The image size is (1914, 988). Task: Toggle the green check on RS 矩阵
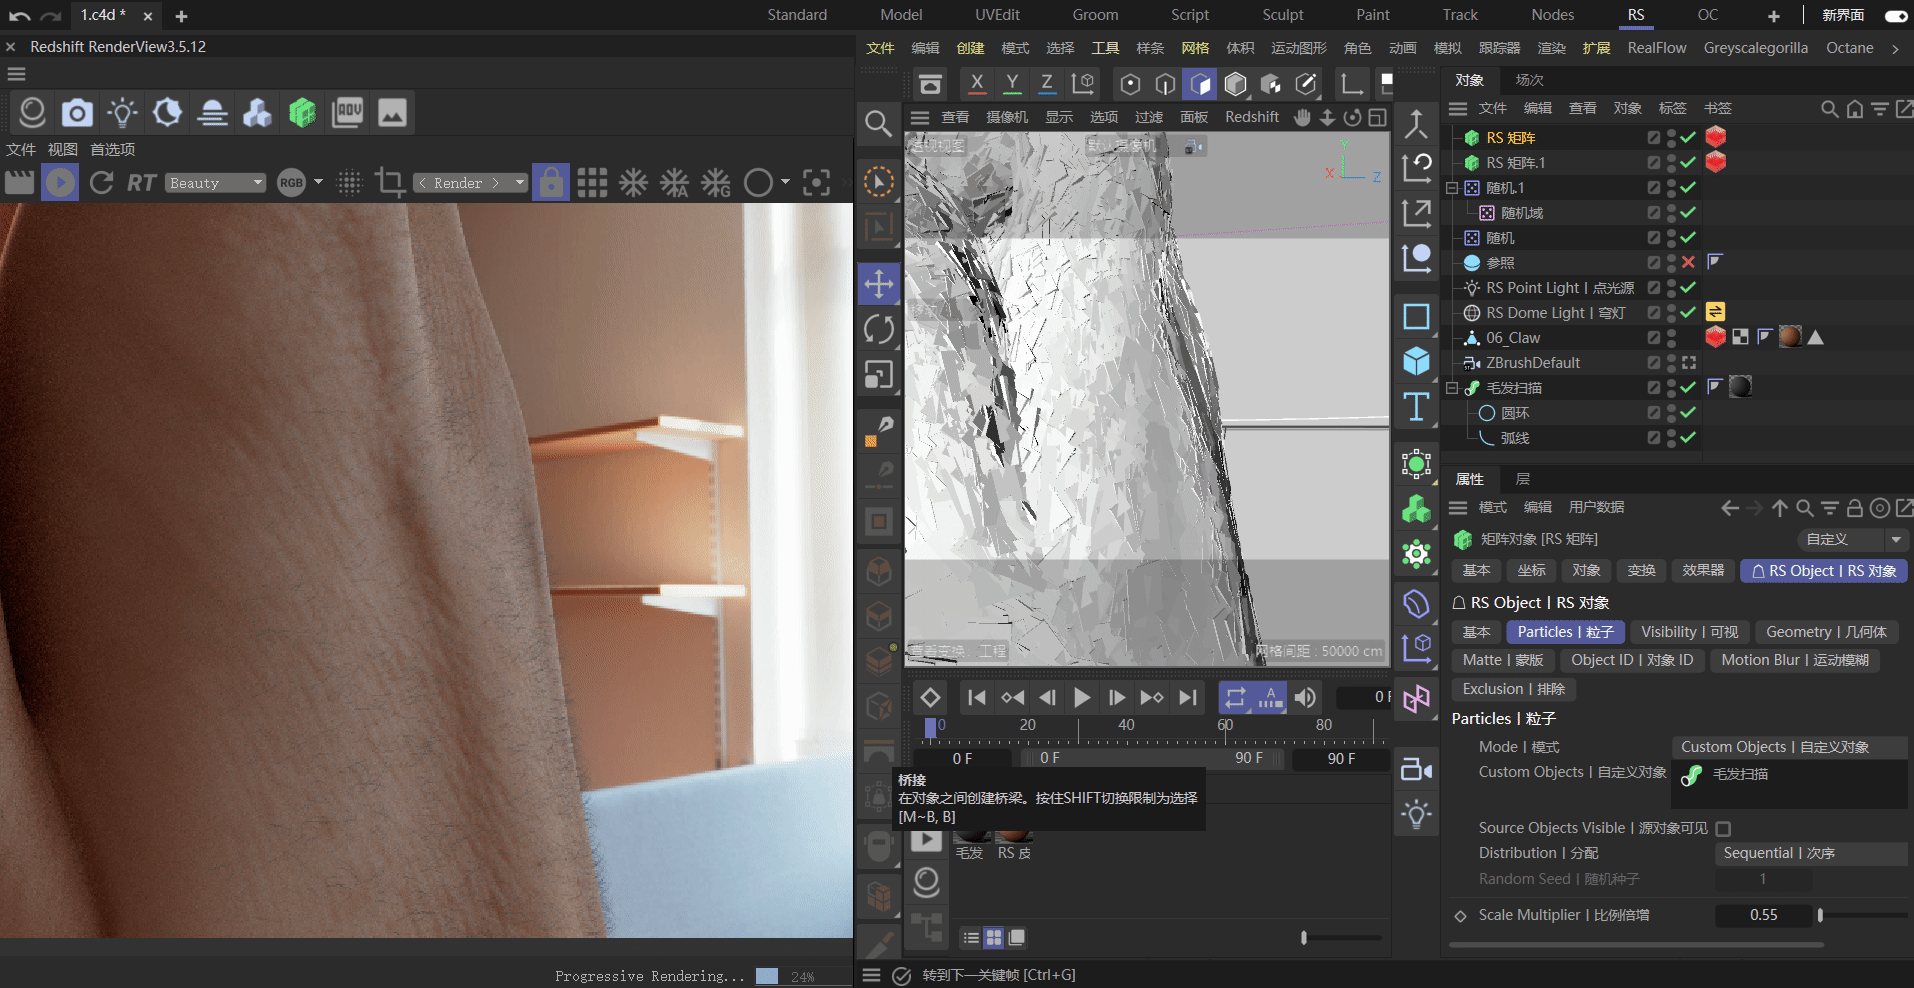point(1688,137)
